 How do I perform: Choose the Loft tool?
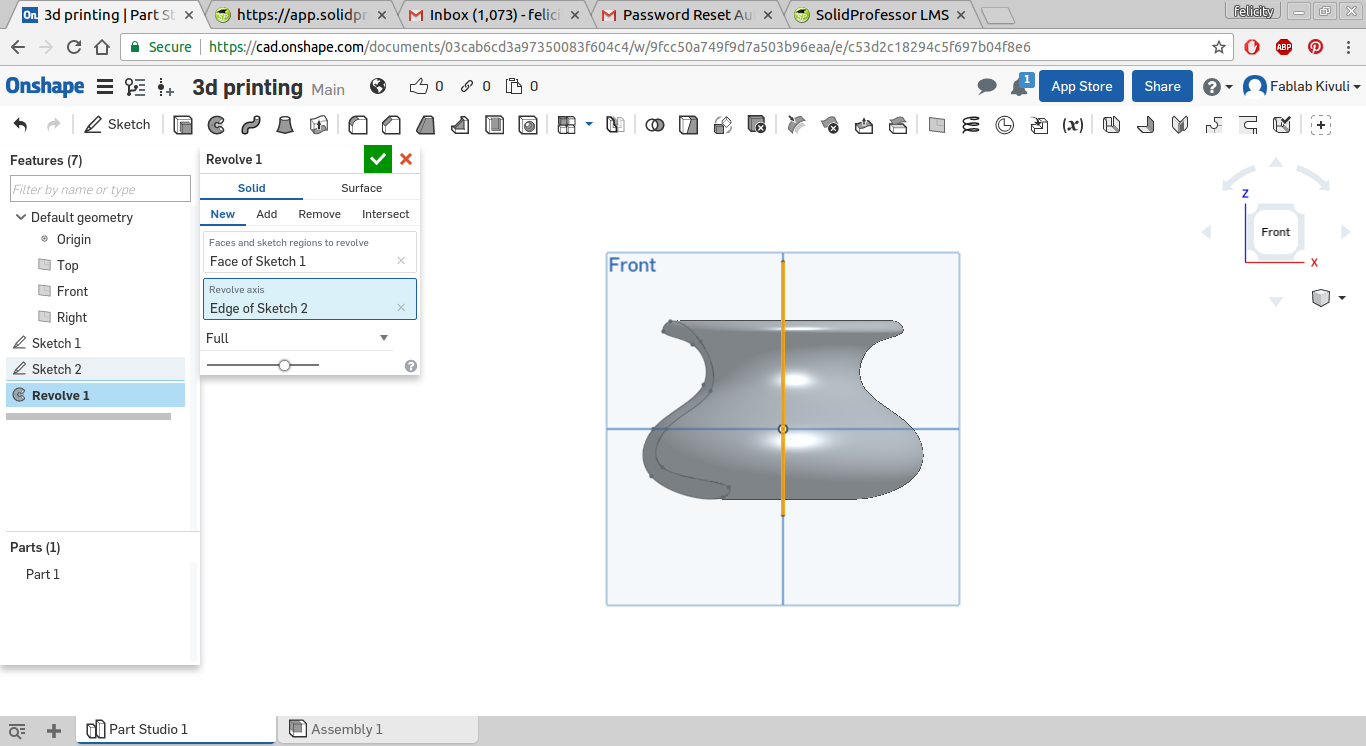(x=285, y=125)
